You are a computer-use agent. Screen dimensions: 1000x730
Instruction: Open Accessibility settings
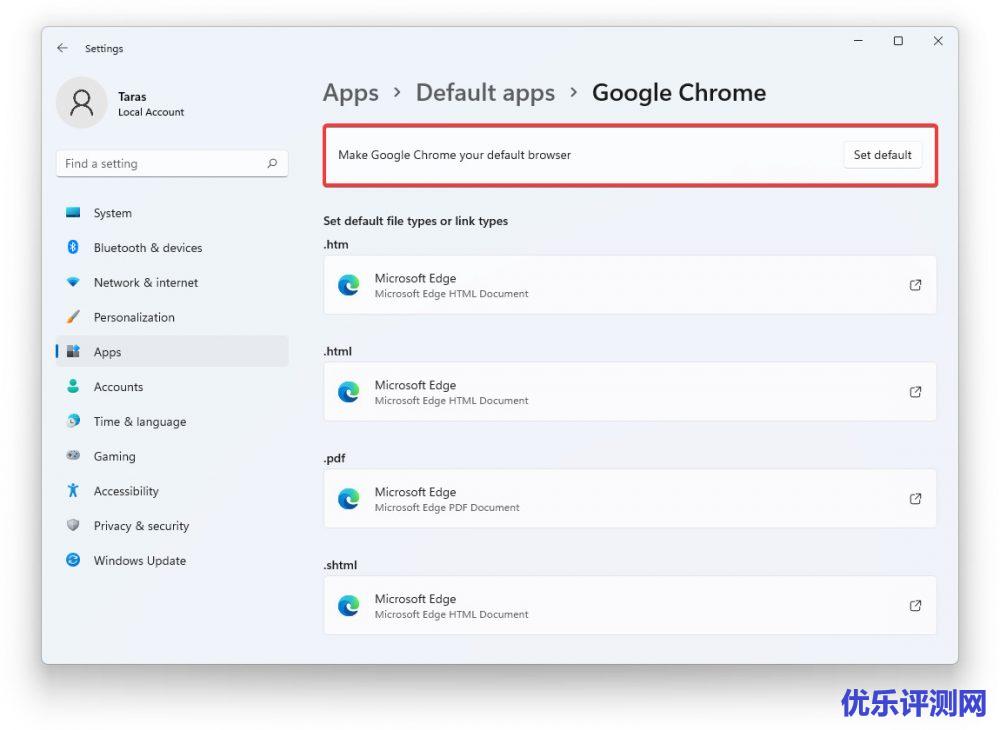coord(172,491)
